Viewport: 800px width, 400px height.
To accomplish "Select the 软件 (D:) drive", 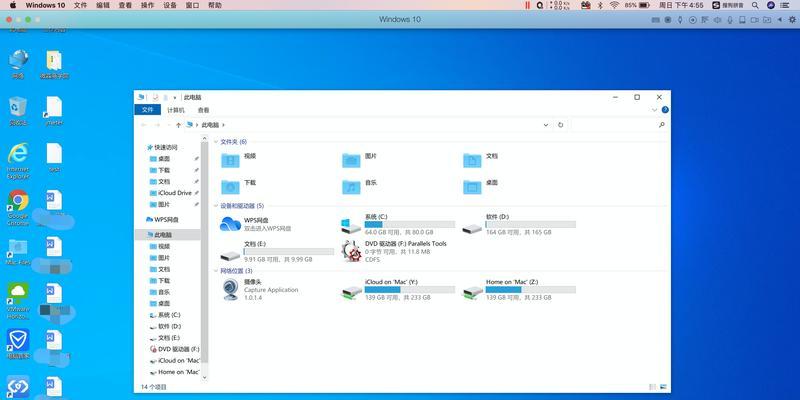I will pyautogui.click(x=519, y=224).
